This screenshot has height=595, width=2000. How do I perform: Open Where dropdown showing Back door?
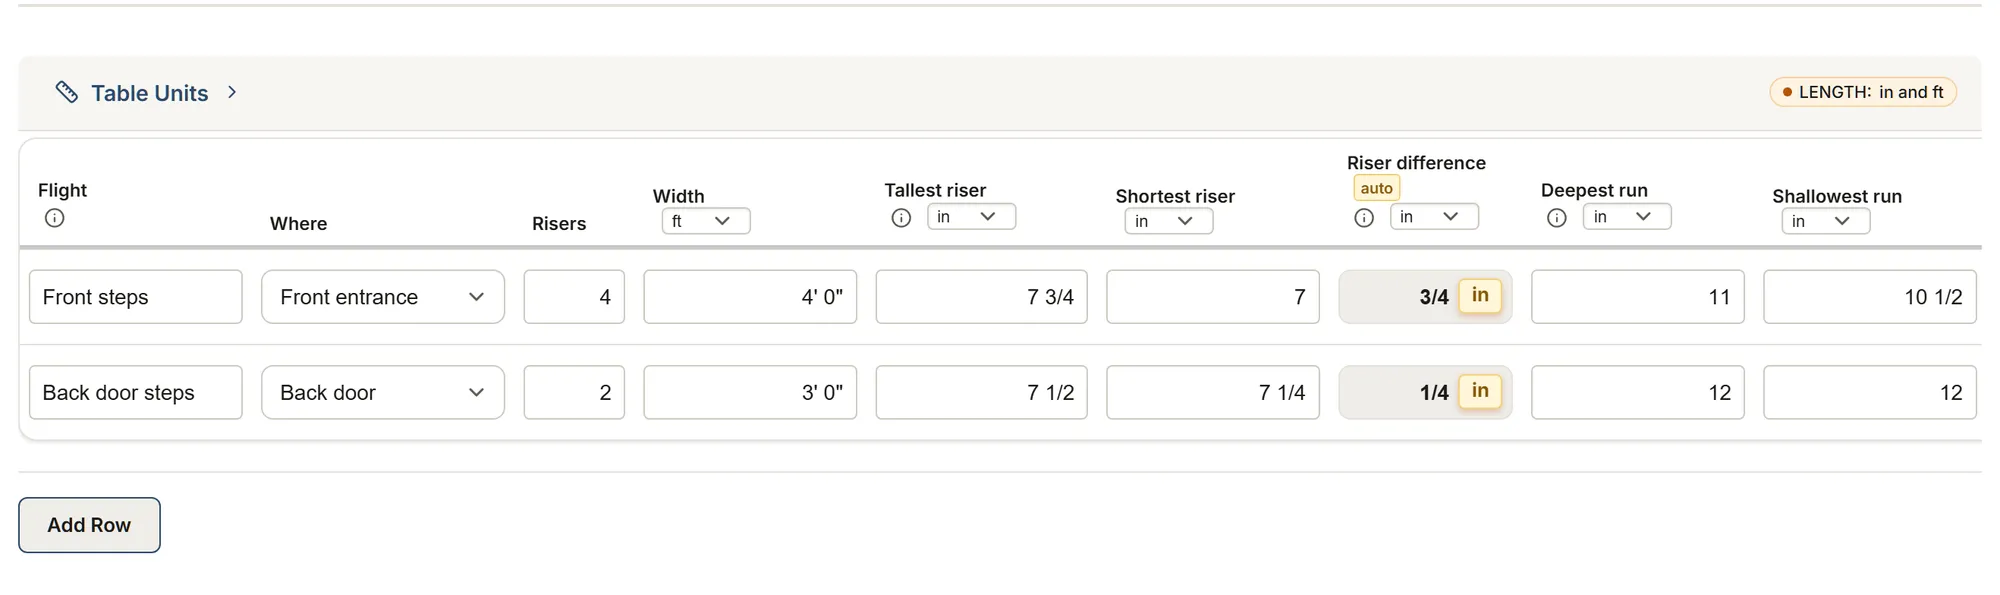[x=383, y=393]
